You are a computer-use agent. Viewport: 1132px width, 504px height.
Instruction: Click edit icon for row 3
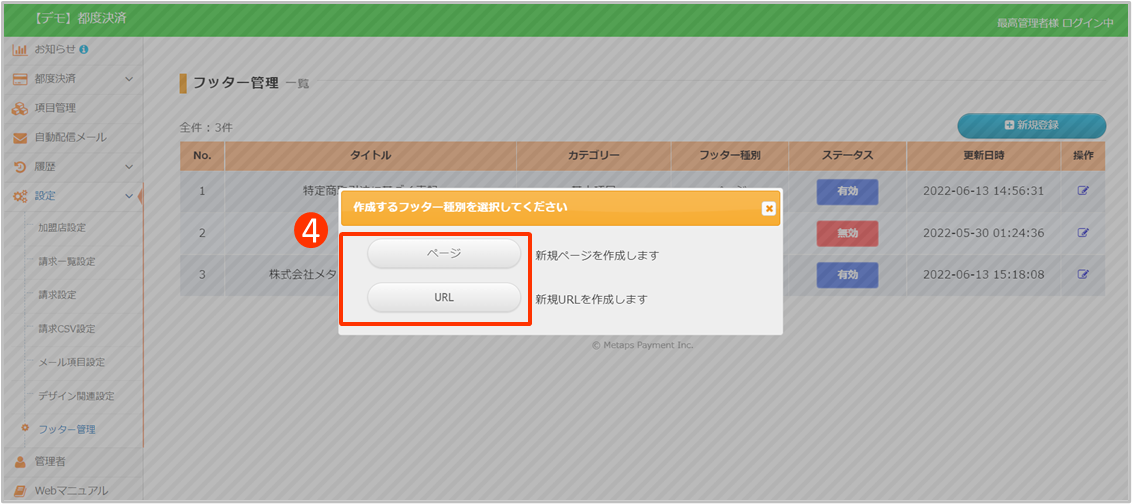pos(1083,274)
